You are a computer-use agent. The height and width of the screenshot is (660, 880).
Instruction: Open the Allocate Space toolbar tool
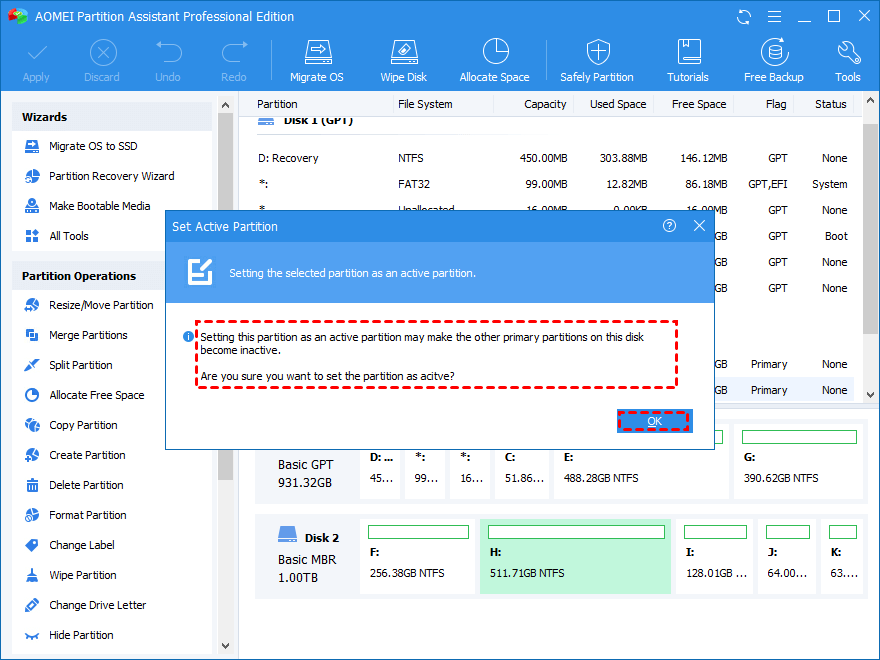(494, 61)
